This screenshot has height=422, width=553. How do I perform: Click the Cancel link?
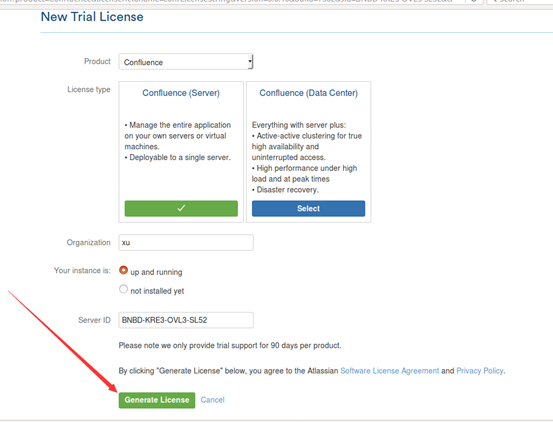[212, 400]
